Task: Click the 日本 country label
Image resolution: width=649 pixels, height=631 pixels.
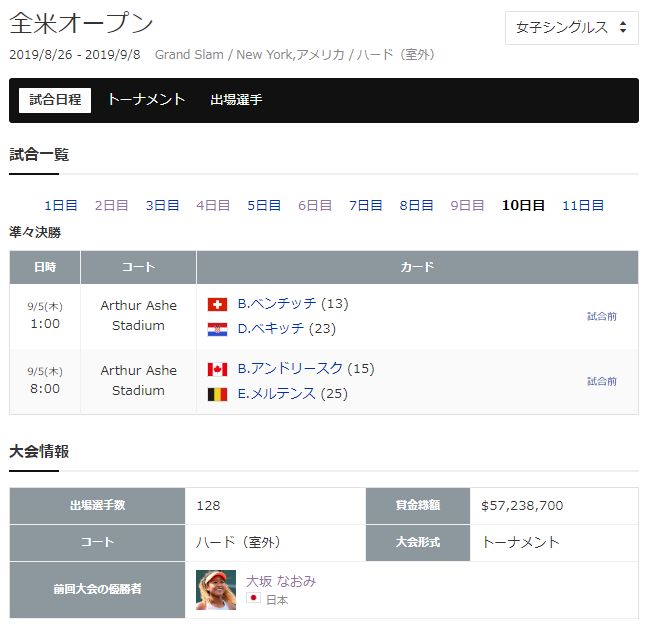Action: point(277,600)
